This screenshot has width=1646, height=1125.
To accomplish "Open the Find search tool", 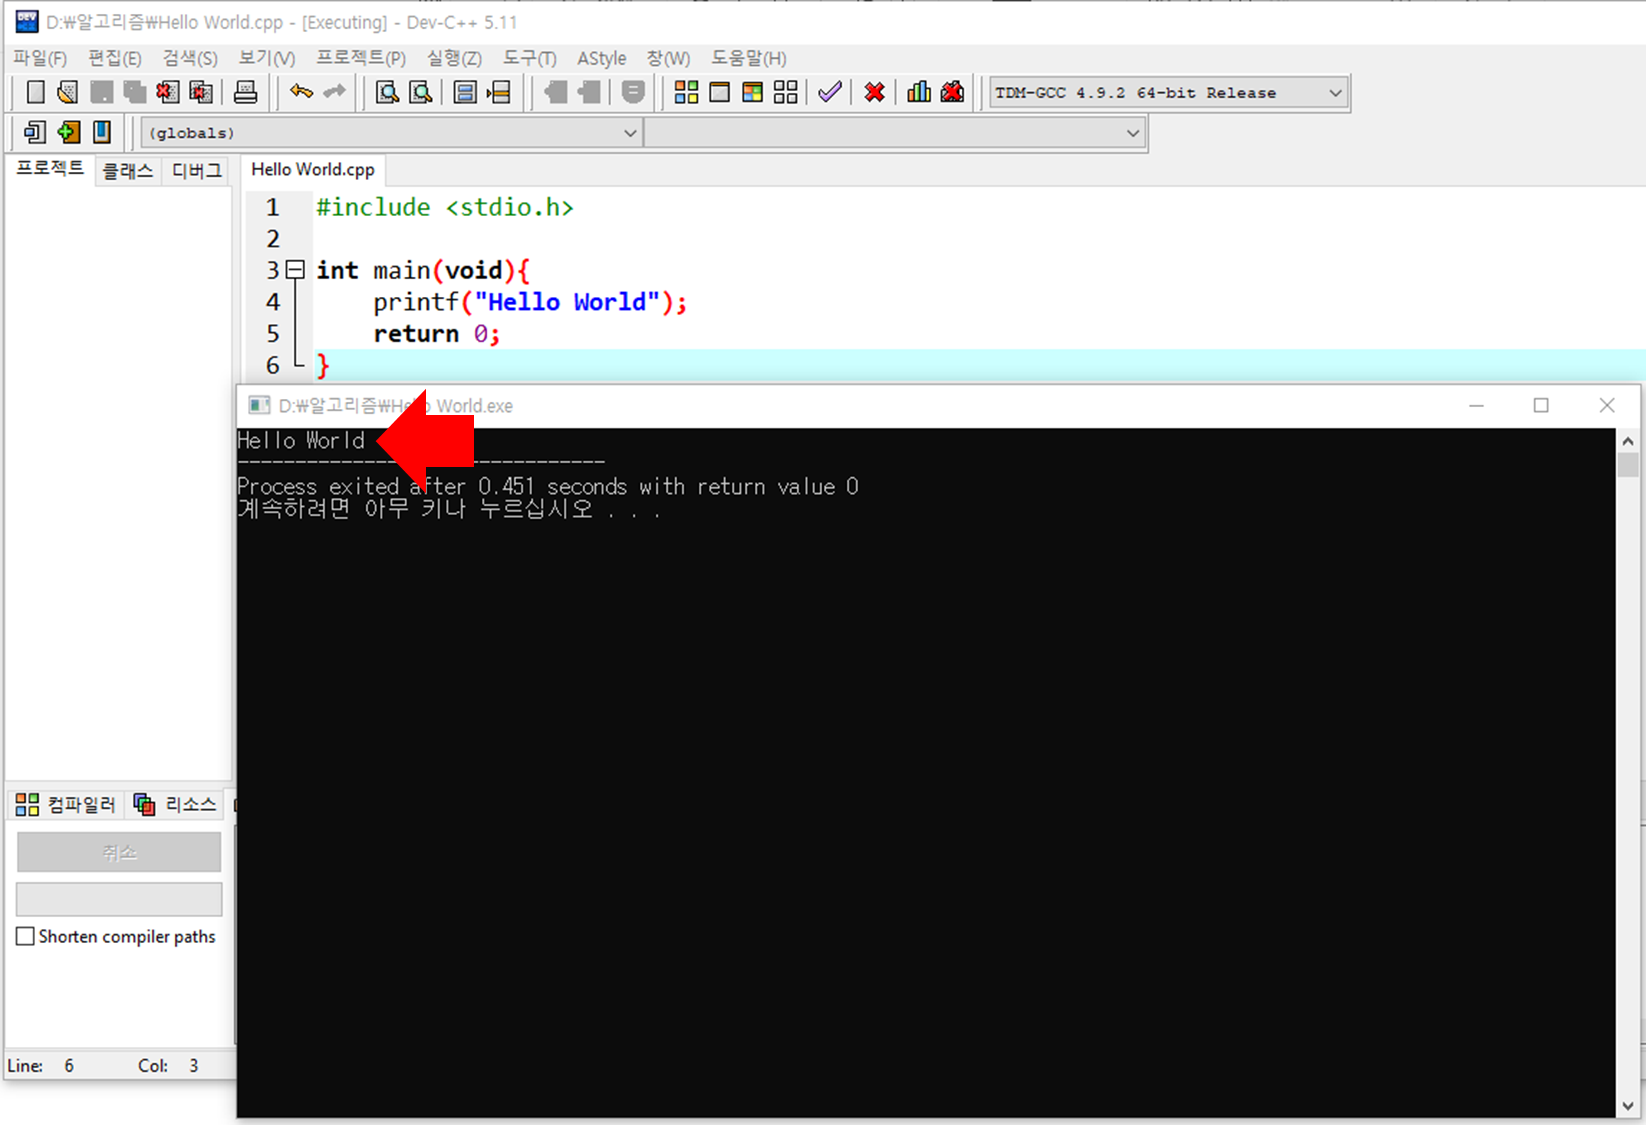I will coord(387,93).
